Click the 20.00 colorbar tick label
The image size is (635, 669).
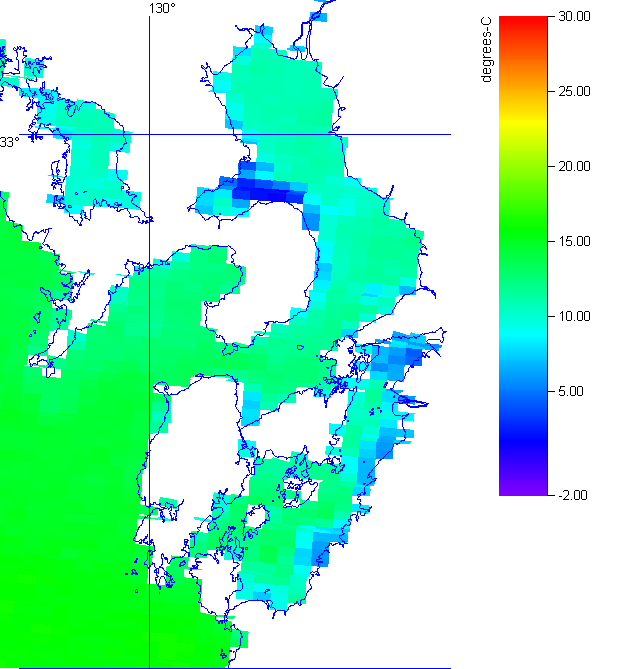pos(574,166)
